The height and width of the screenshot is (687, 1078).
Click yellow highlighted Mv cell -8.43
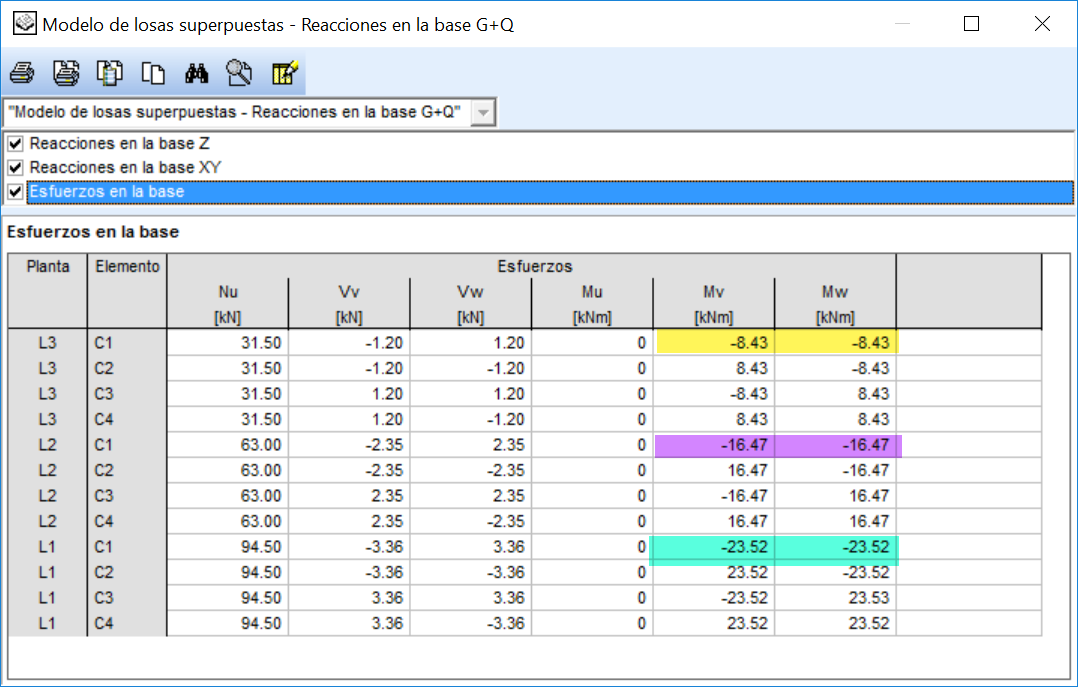pos(714,342)
